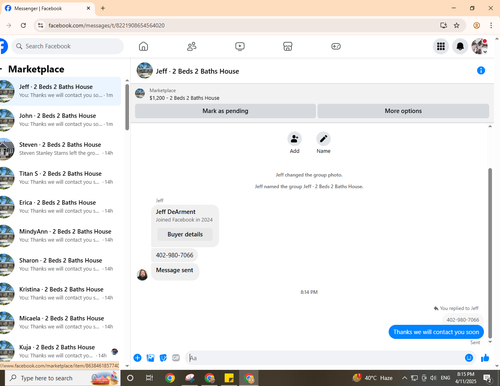500x386 pixels.
Task: Click the Facebook logo
Action: [x=3, y=46]
